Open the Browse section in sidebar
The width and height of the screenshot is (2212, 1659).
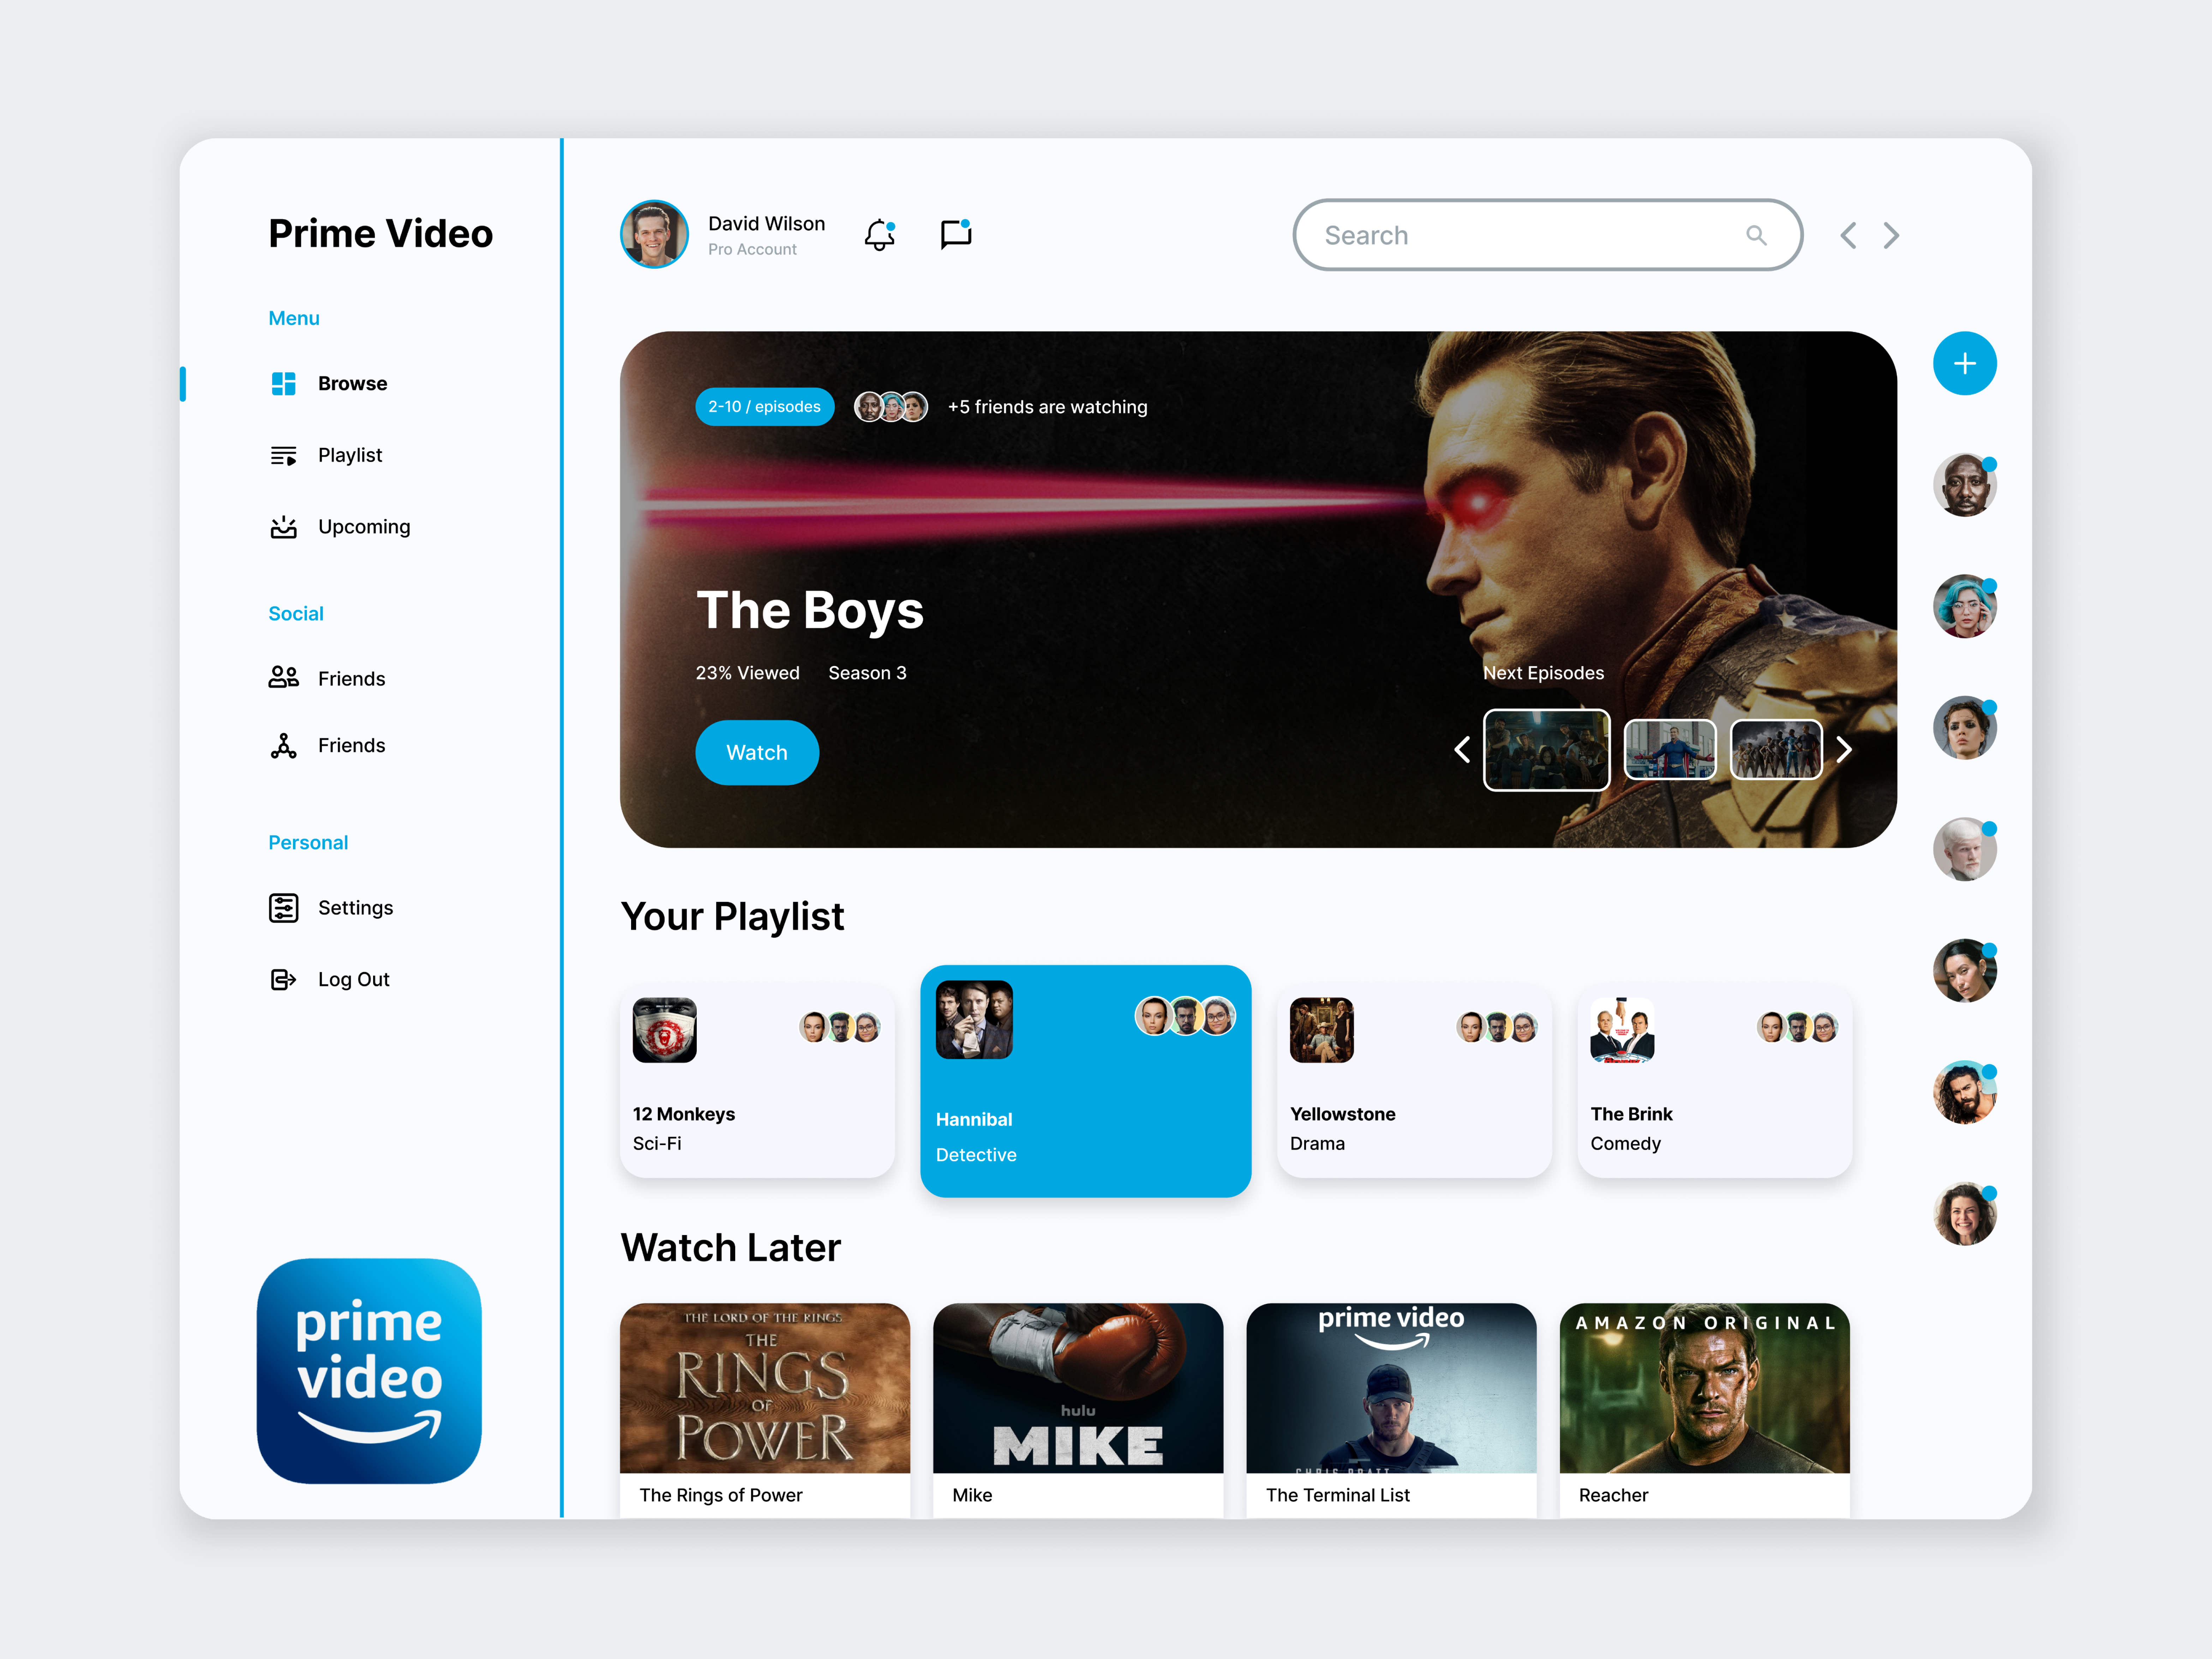click(284, 383)
